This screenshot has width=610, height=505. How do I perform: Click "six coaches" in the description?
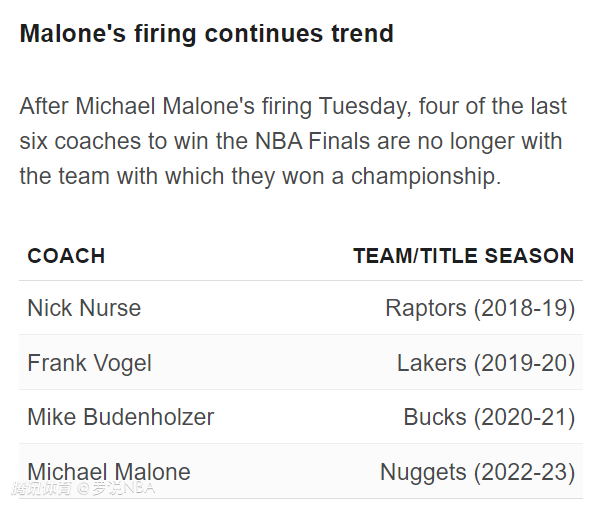coord(80,141)
